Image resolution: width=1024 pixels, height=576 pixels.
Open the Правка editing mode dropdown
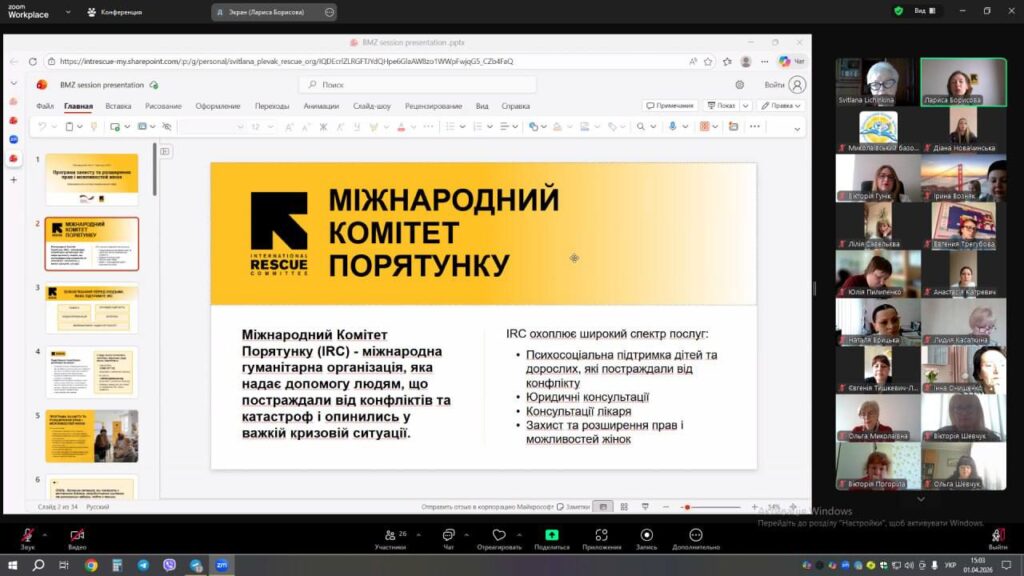point(780,105)
